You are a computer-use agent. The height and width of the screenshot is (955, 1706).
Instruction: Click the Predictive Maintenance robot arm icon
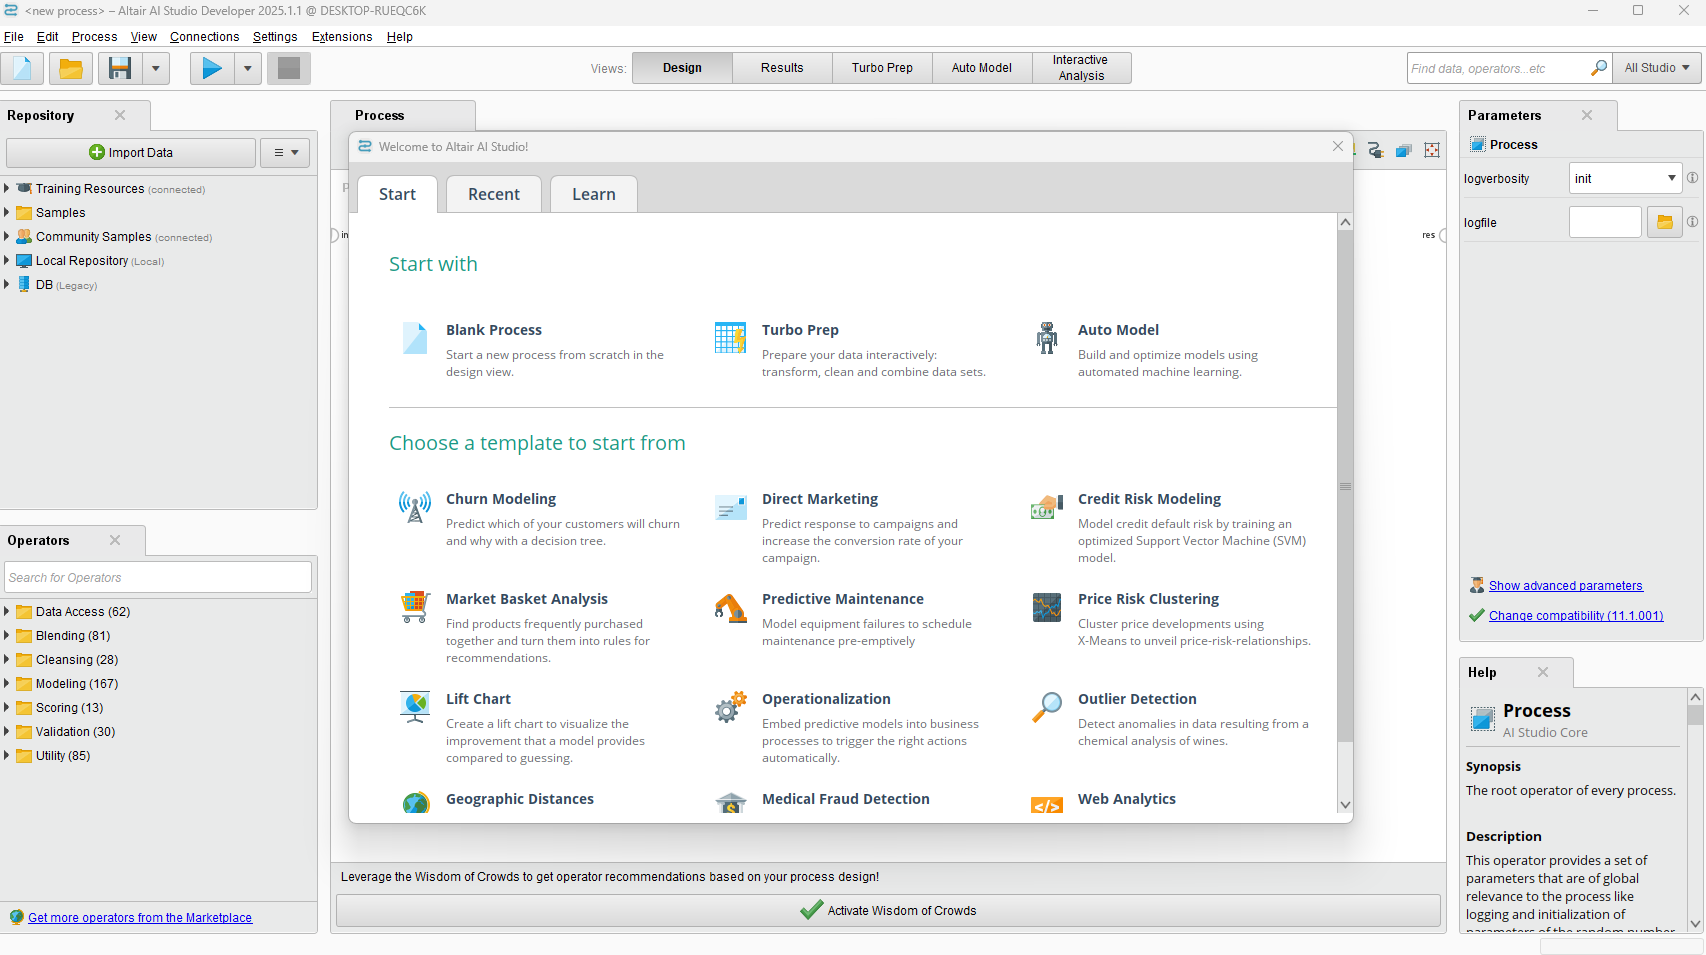(x=731, y=607)
